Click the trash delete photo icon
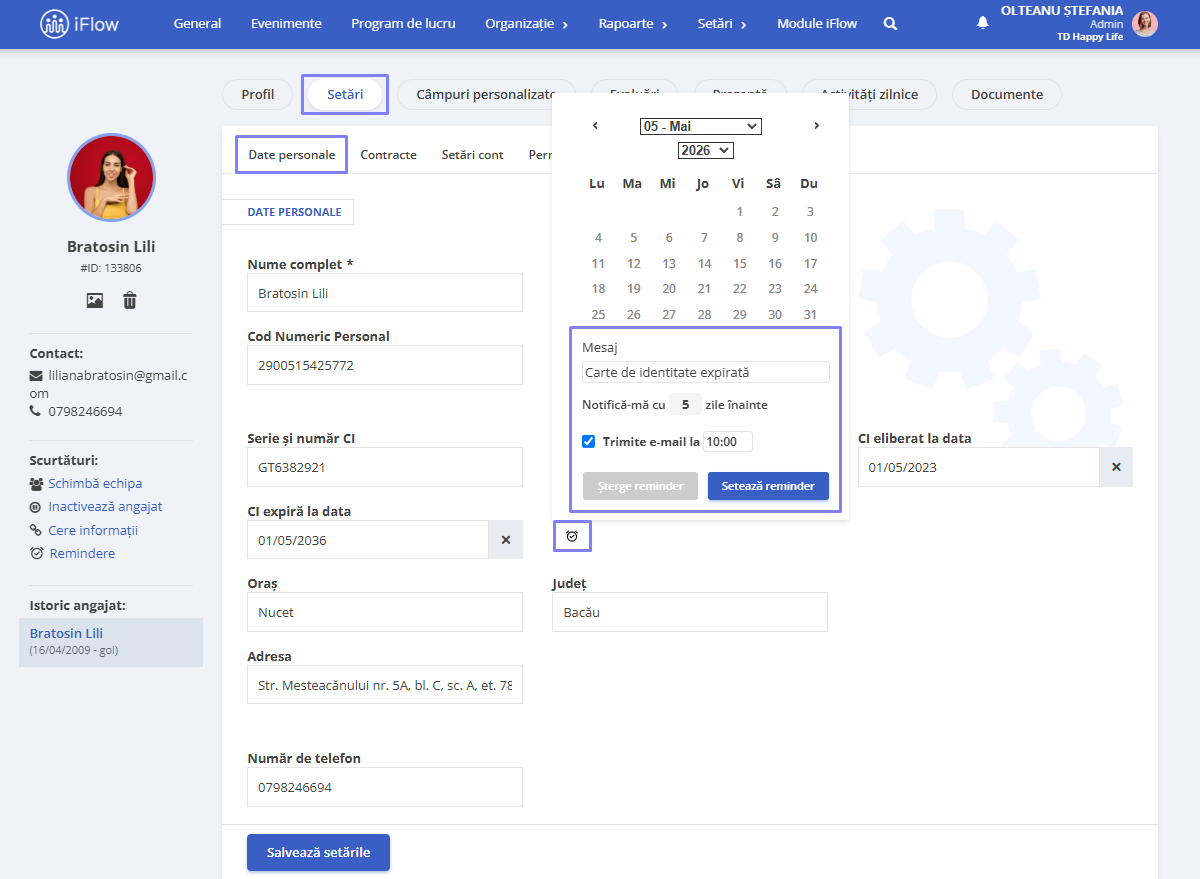Image resolution: width=1200 pixels, height=879 pixels. pos(130,300)
